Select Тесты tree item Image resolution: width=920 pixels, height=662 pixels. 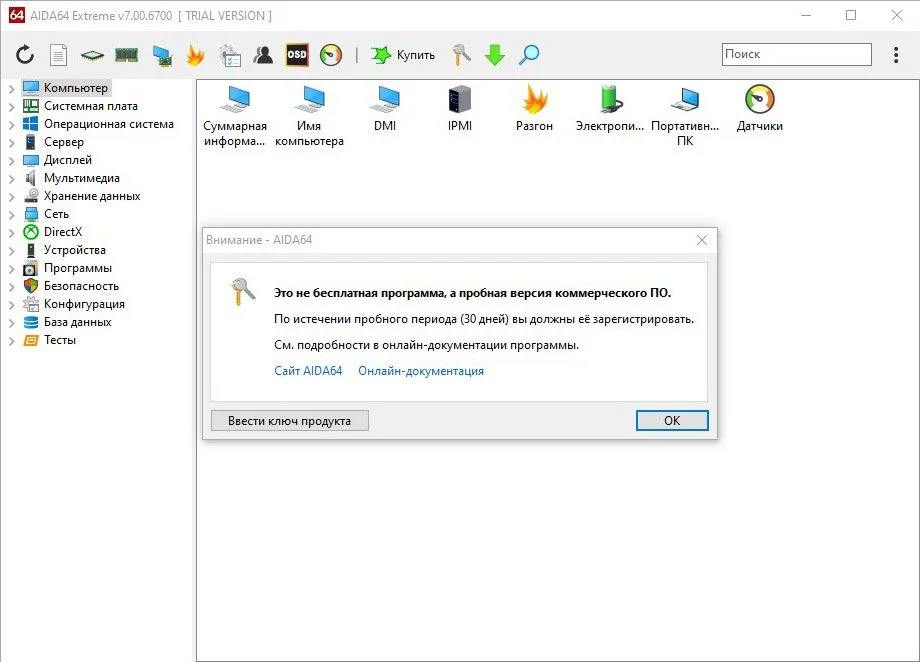tap(59, 340)
